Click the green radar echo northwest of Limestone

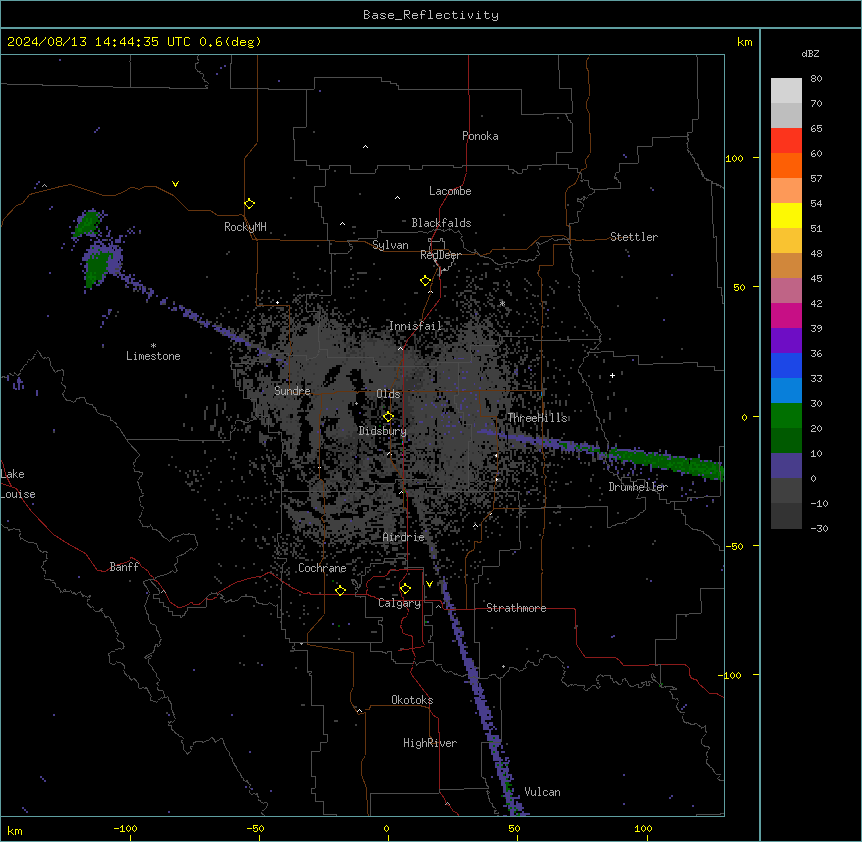click(97, 267)
